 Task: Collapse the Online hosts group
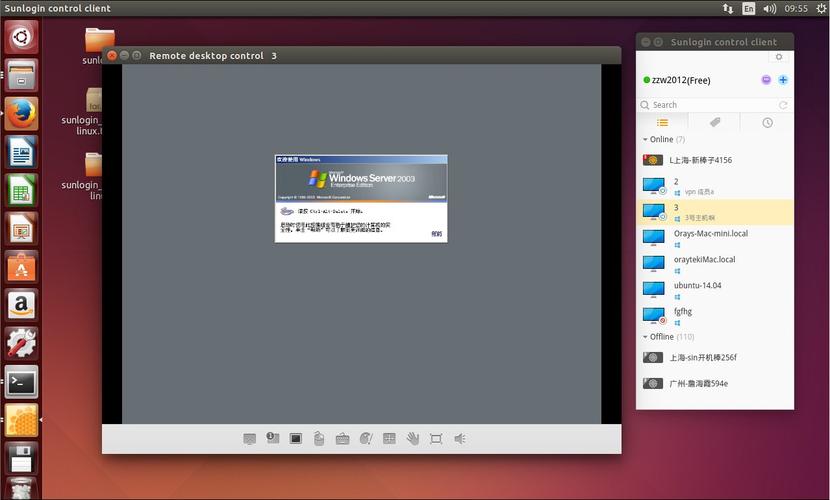(645, 140)
